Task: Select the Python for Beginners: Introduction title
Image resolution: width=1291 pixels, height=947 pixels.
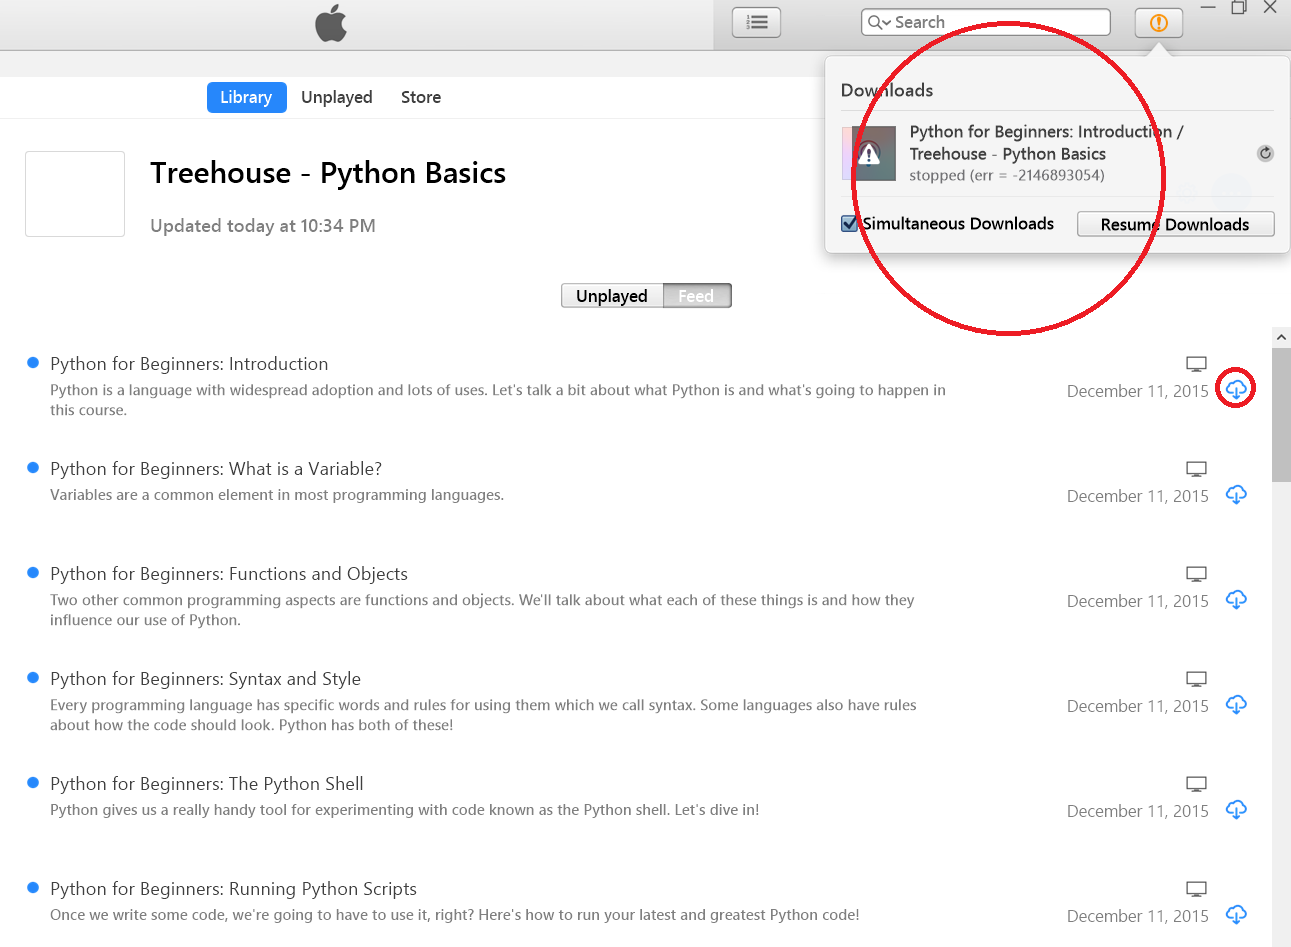Action: coord(189,364)
